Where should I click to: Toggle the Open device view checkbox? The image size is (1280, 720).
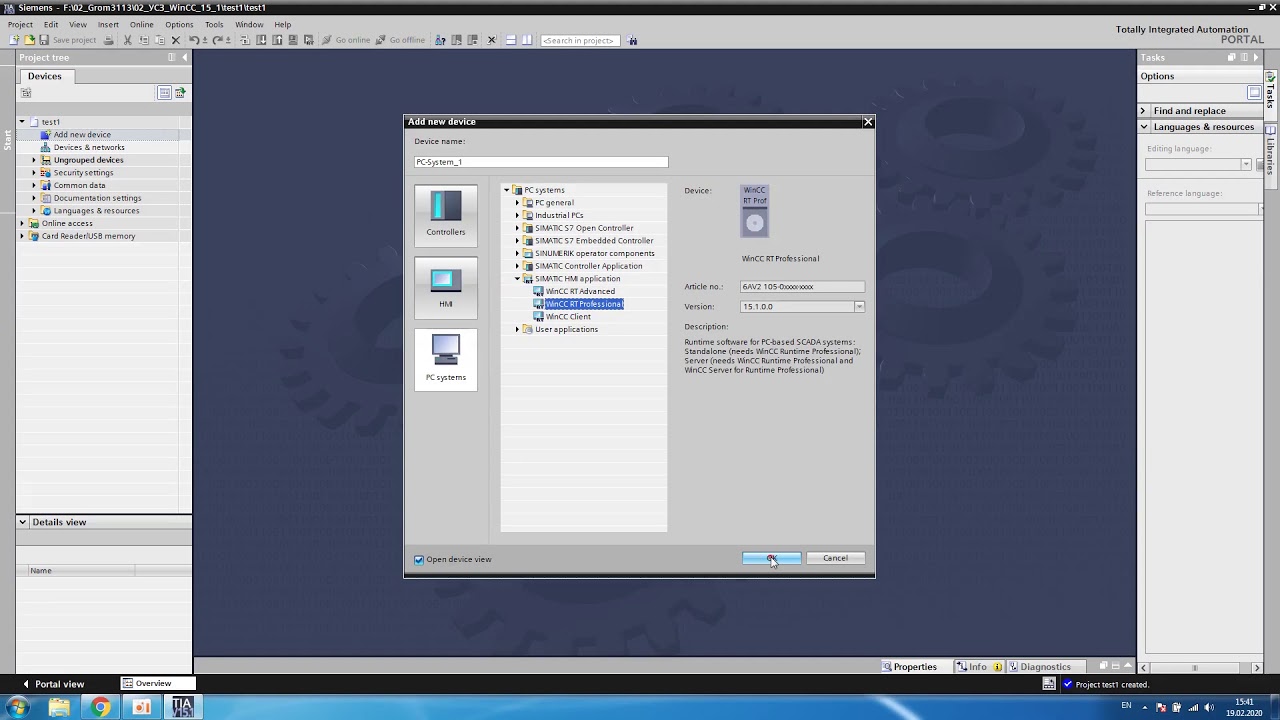click(x=419, y=560)
